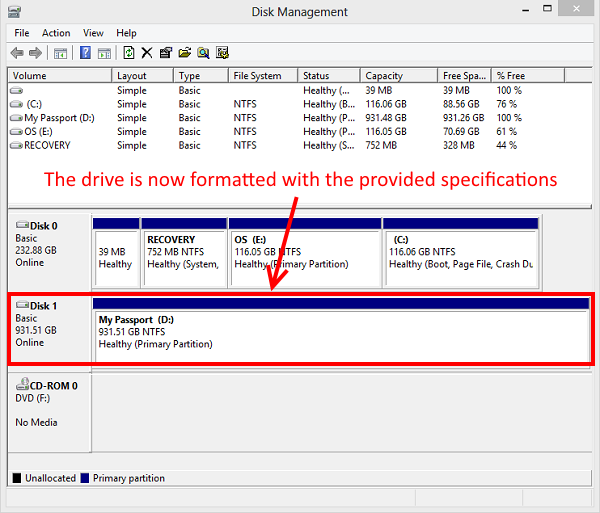Sort by the % Free column header
The width and height of the screenshot is (600, 513).
tap(528, 76)
